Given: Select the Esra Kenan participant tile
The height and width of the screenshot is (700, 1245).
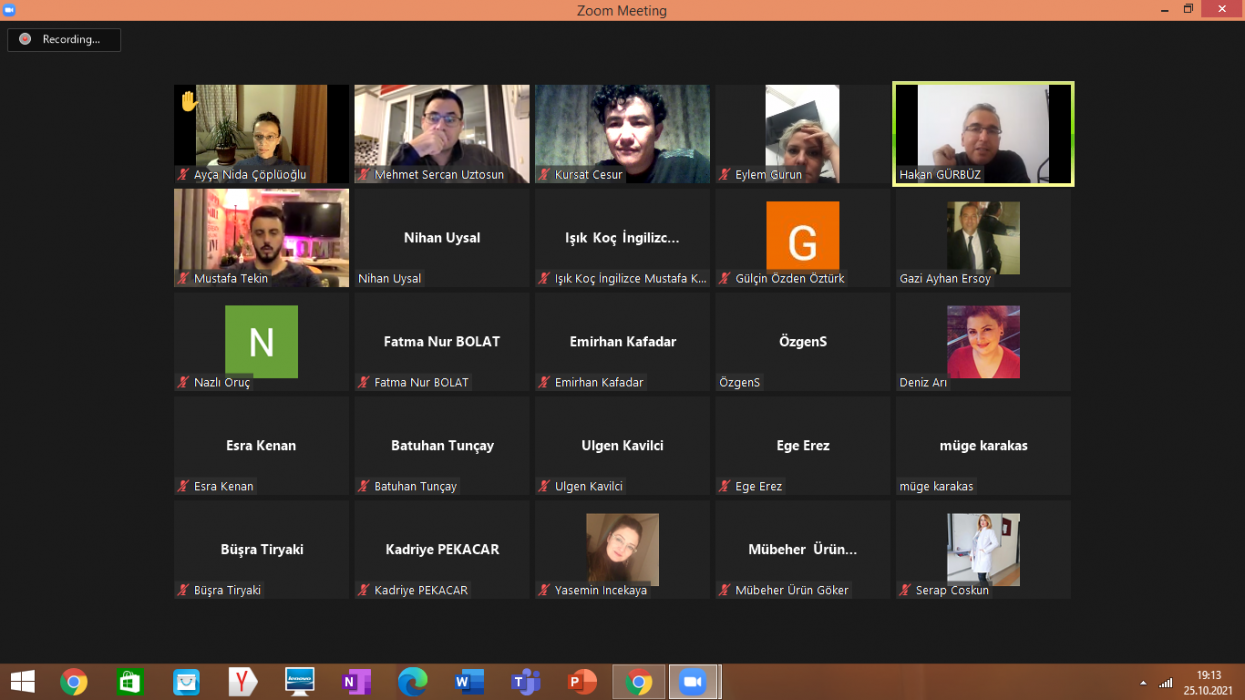Looking at the screenshot, I should 261,446.
